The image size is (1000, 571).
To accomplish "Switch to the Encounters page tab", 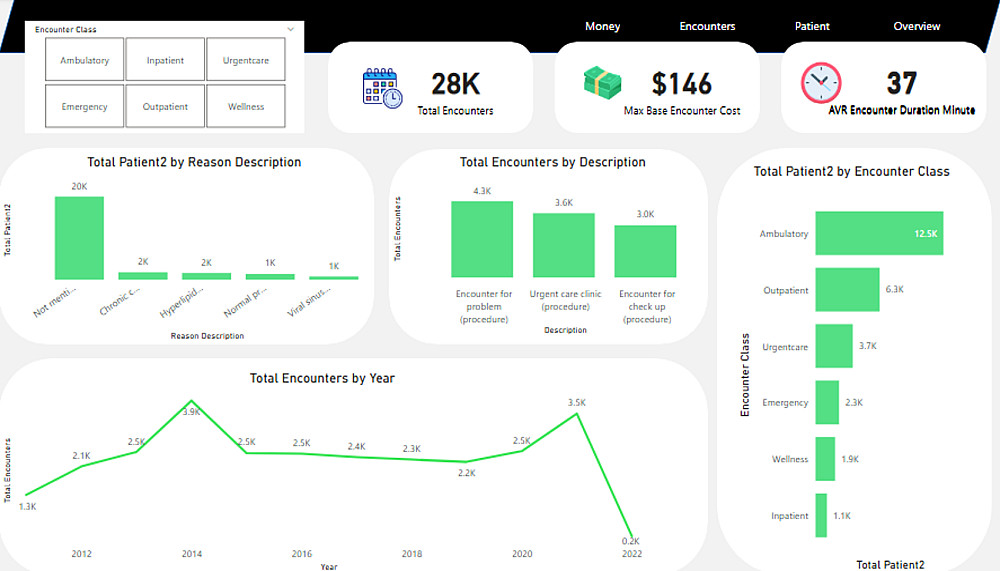I will tap(707, 26).
